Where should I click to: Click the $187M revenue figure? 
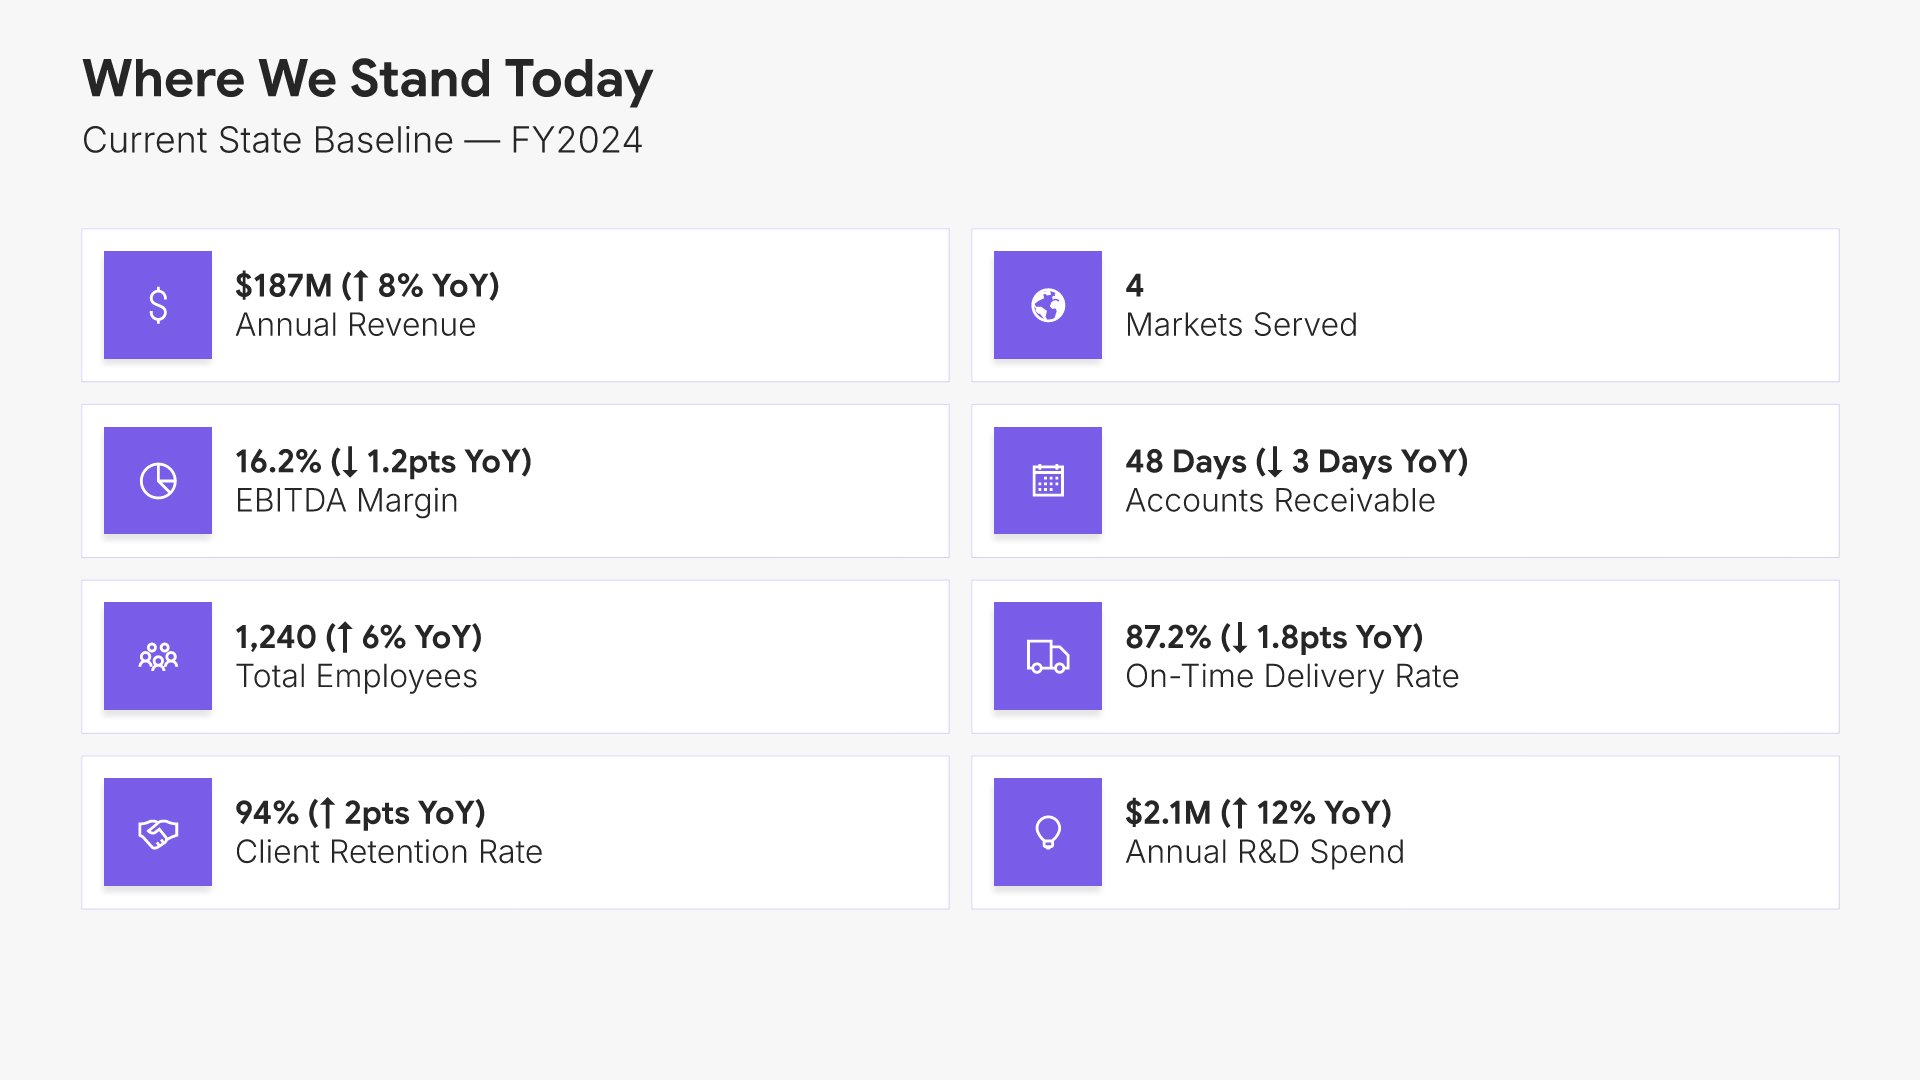[x=367, y=286]
